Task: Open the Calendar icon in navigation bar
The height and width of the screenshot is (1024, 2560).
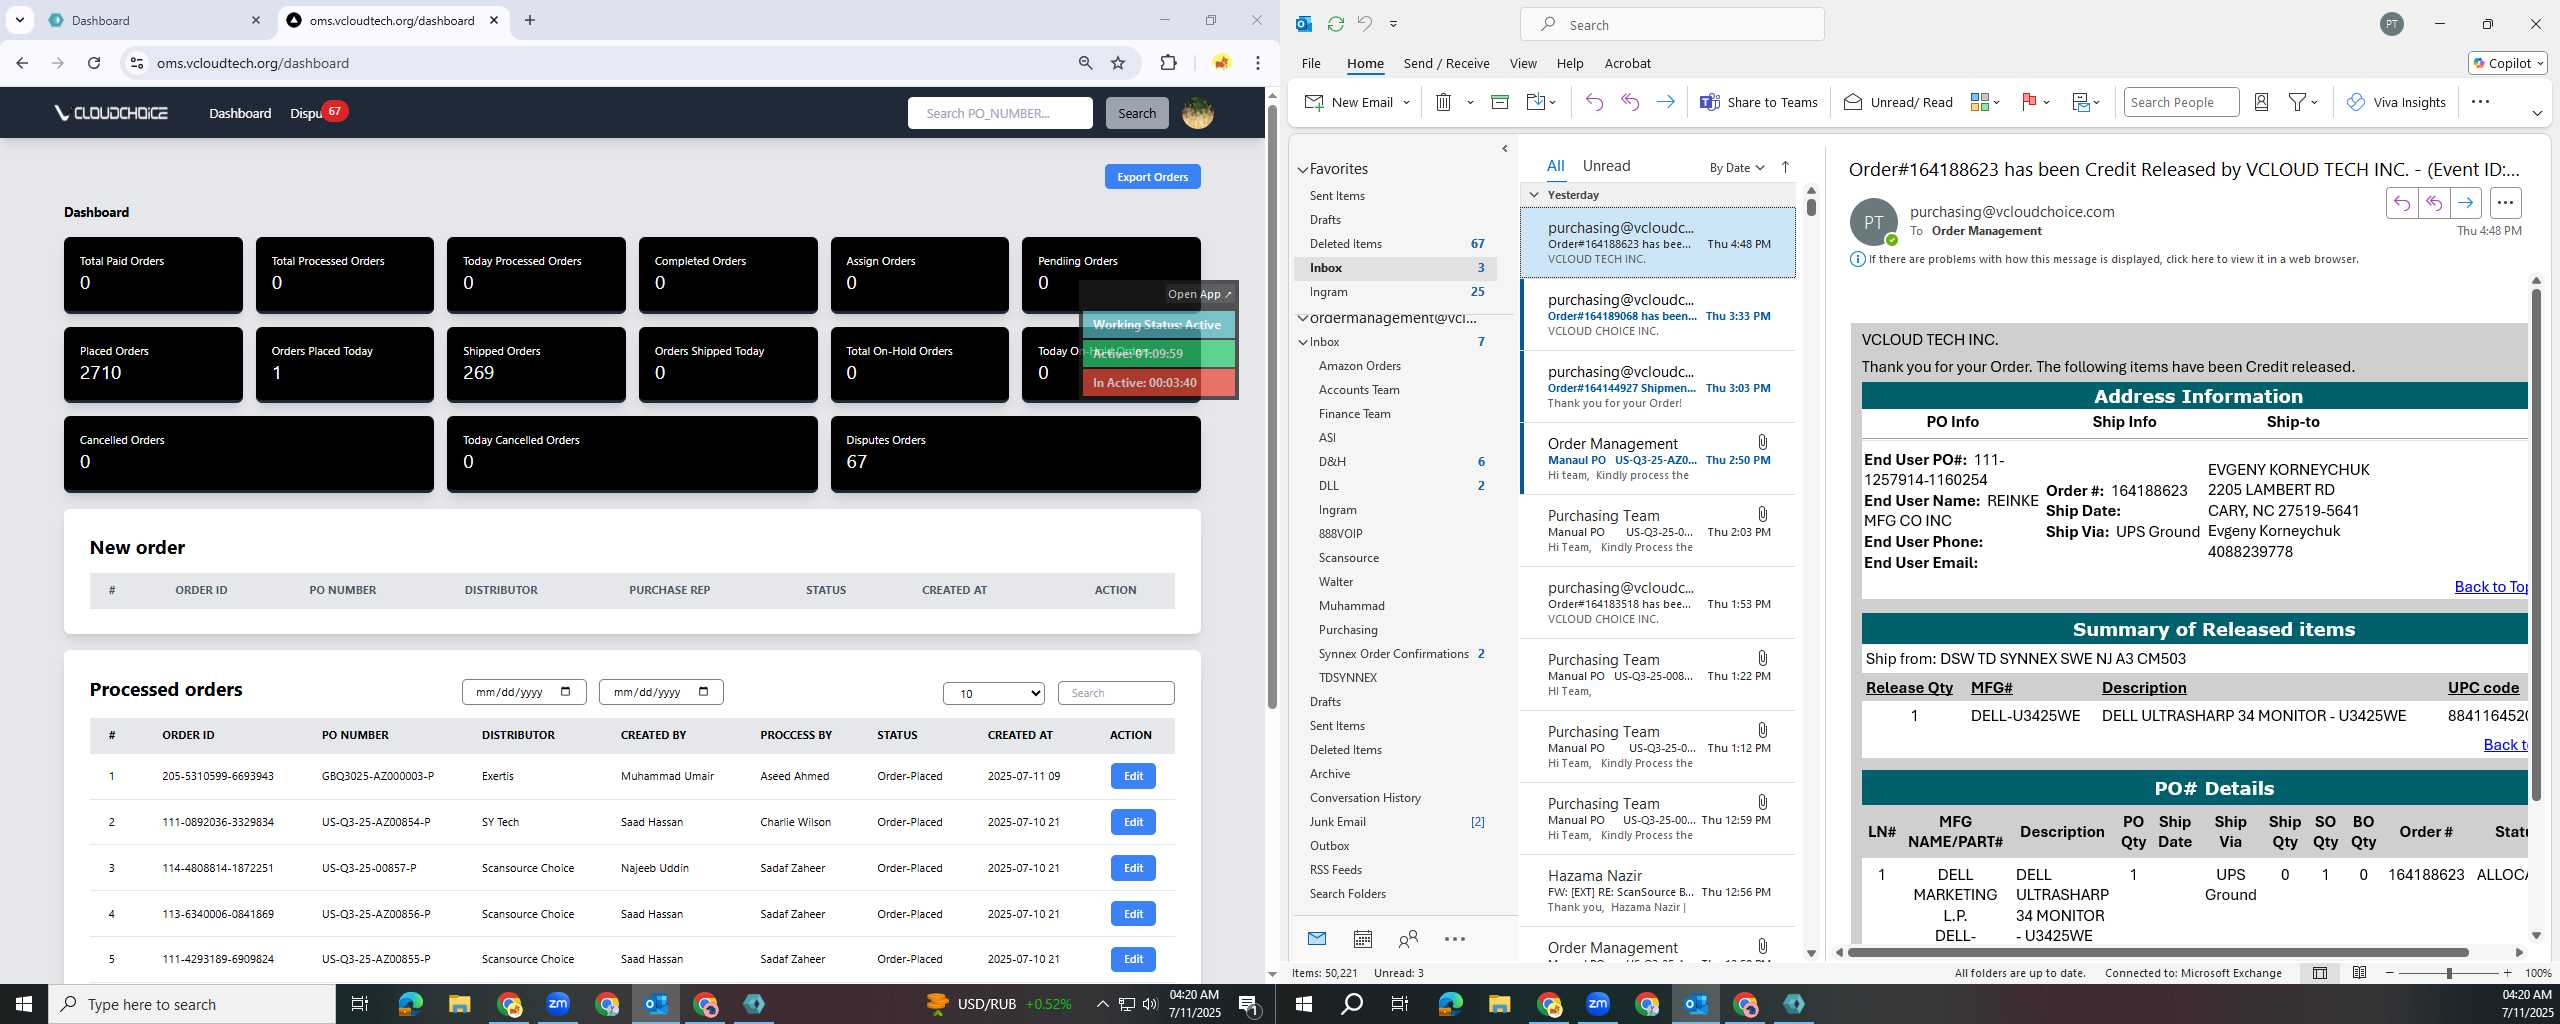Action: 1362,939
